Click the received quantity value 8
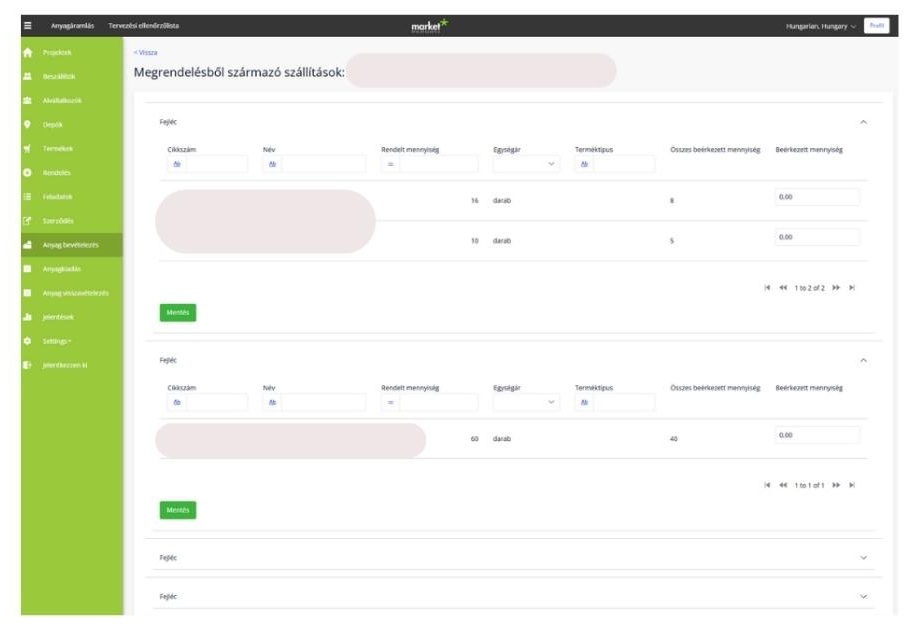The height and width of the screenshot is (628, 923). [x=672, y=201]
